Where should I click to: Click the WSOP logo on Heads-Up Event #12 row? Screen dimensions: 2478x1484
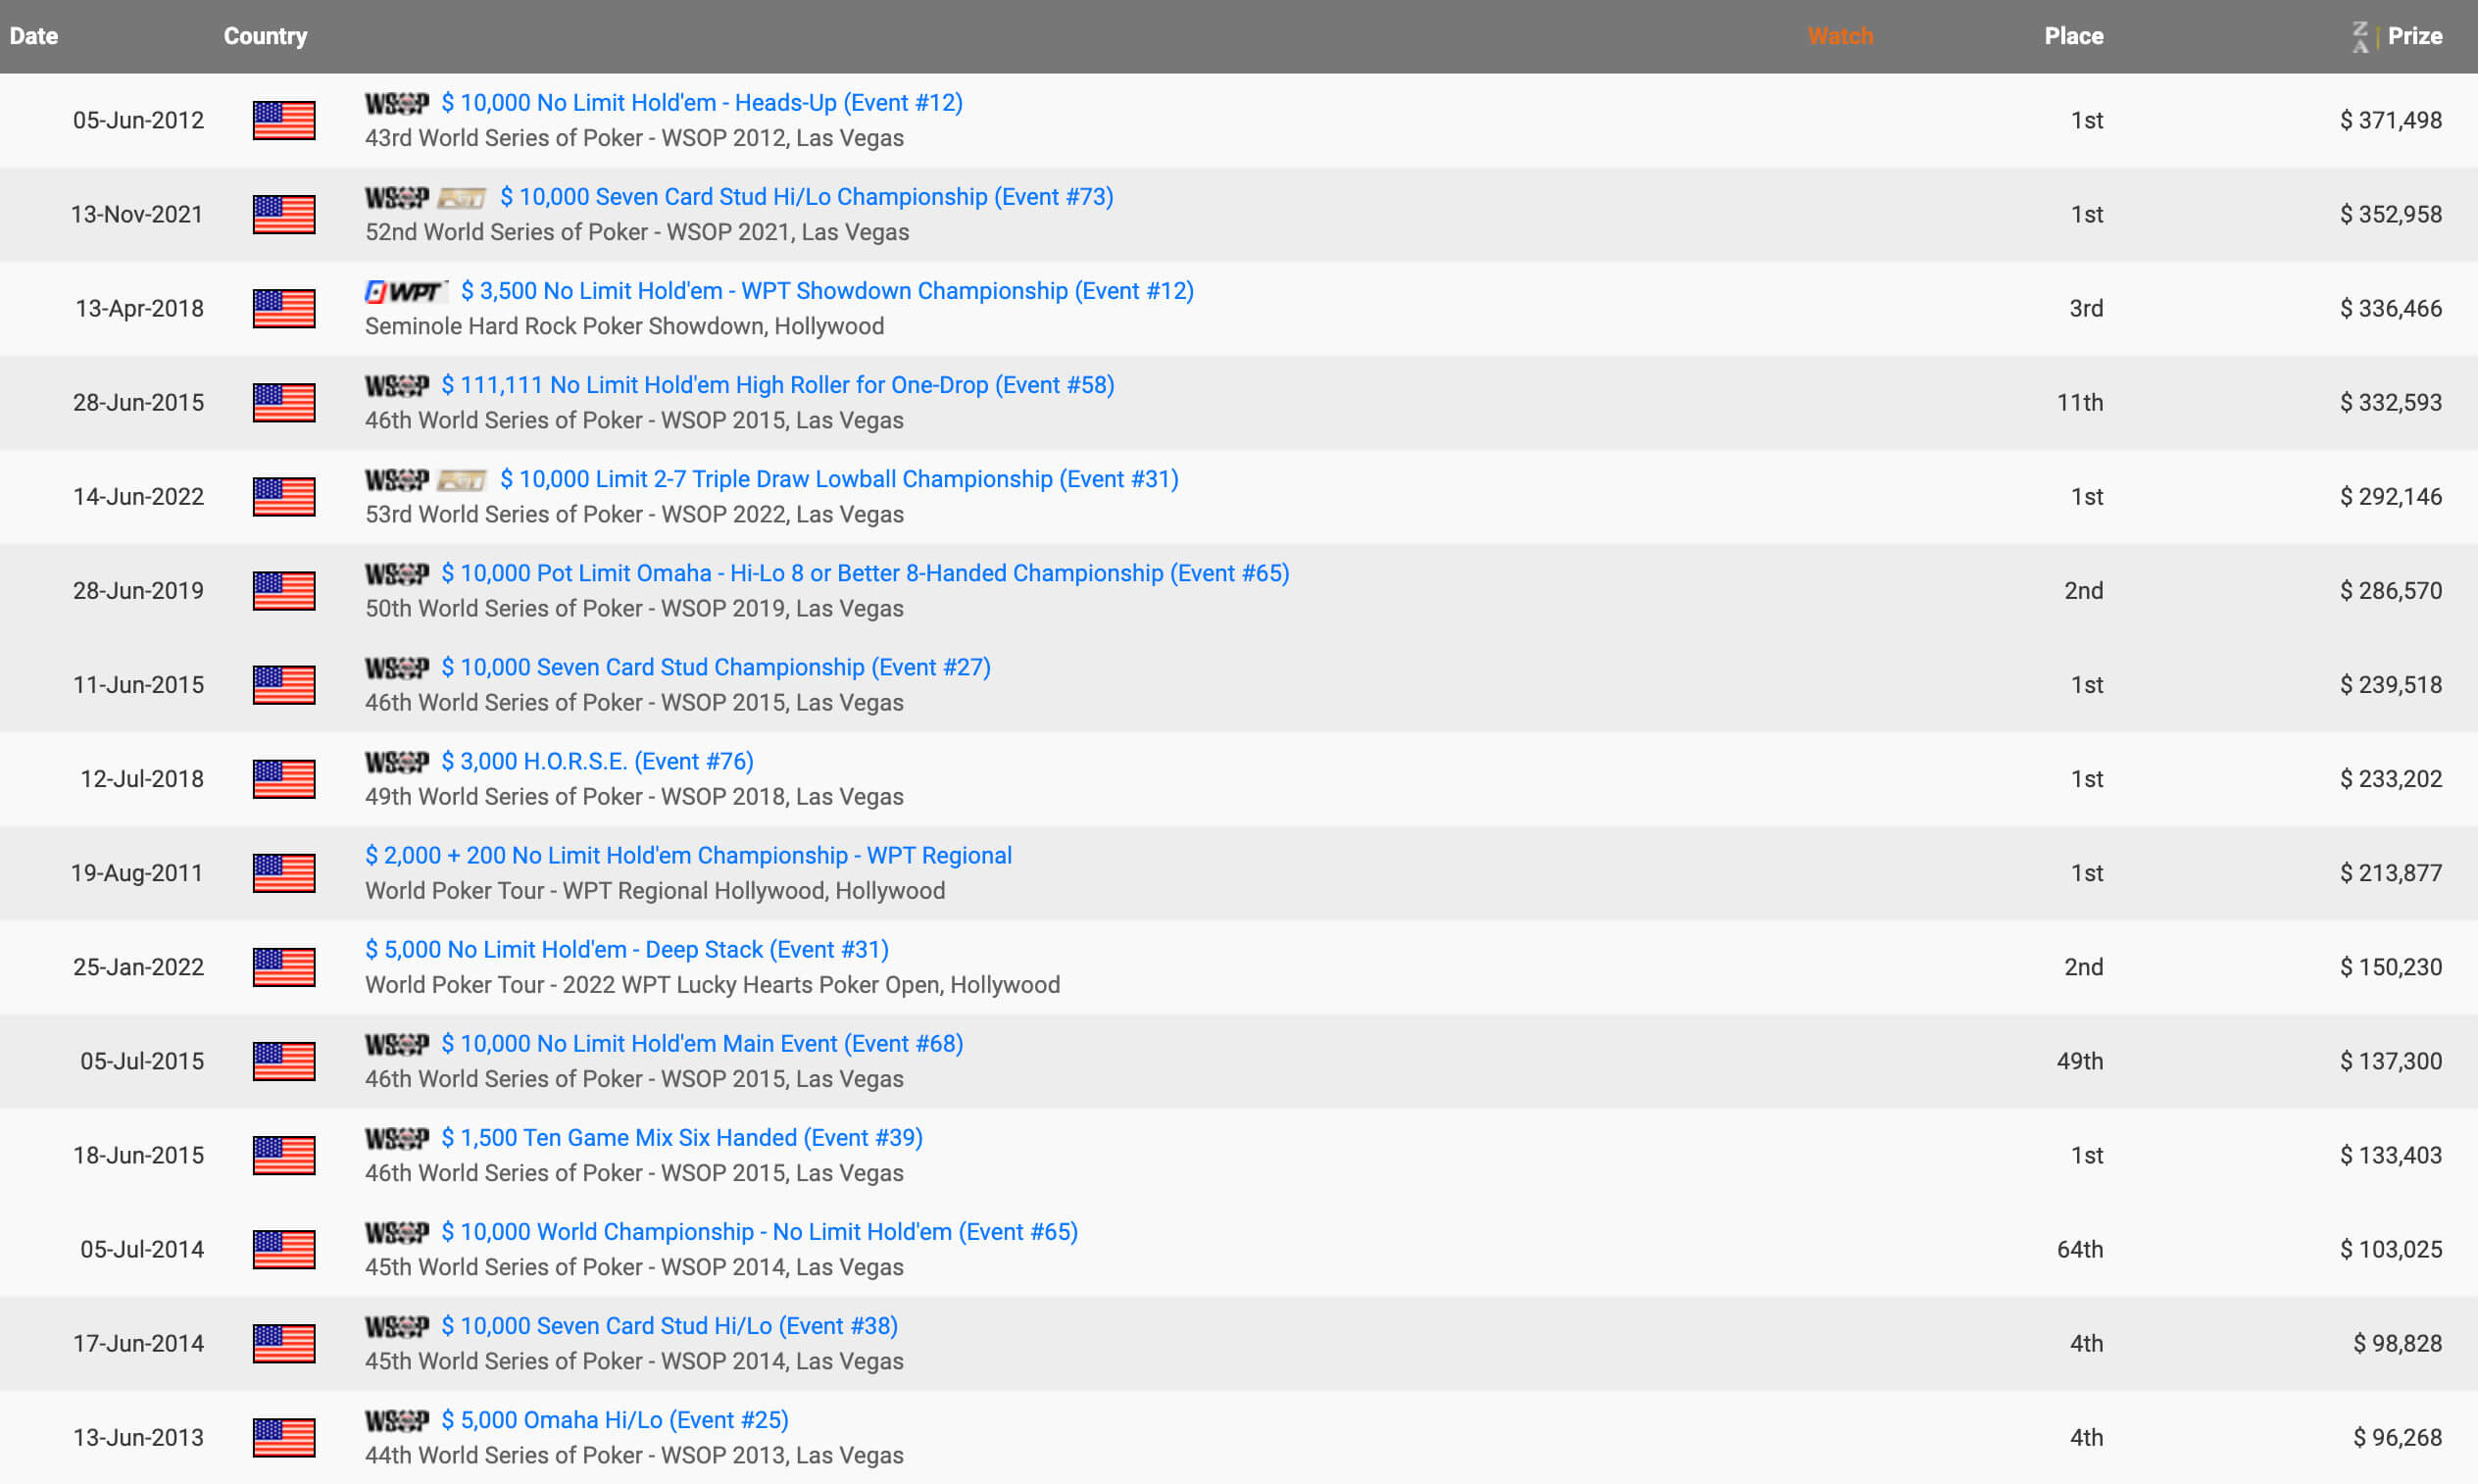tap(396, 103)
